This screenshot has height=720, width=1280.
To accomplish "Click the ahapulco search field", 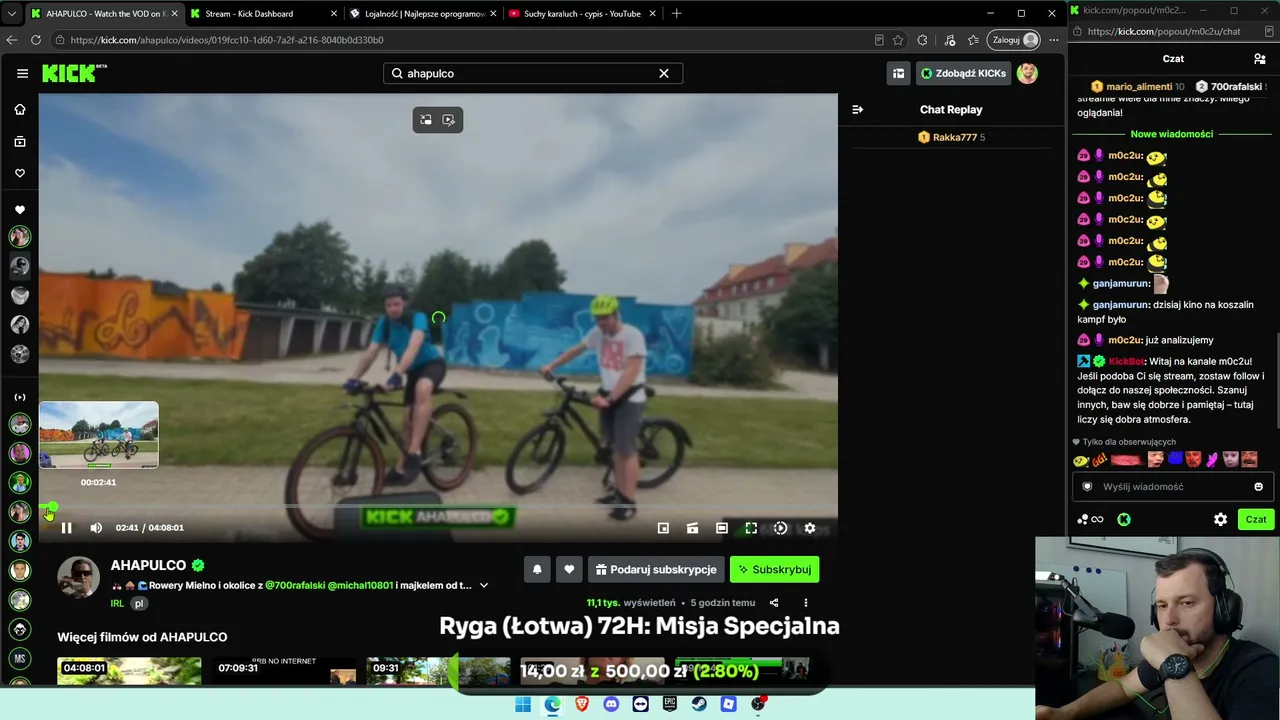I will click(x=533, y=73).
